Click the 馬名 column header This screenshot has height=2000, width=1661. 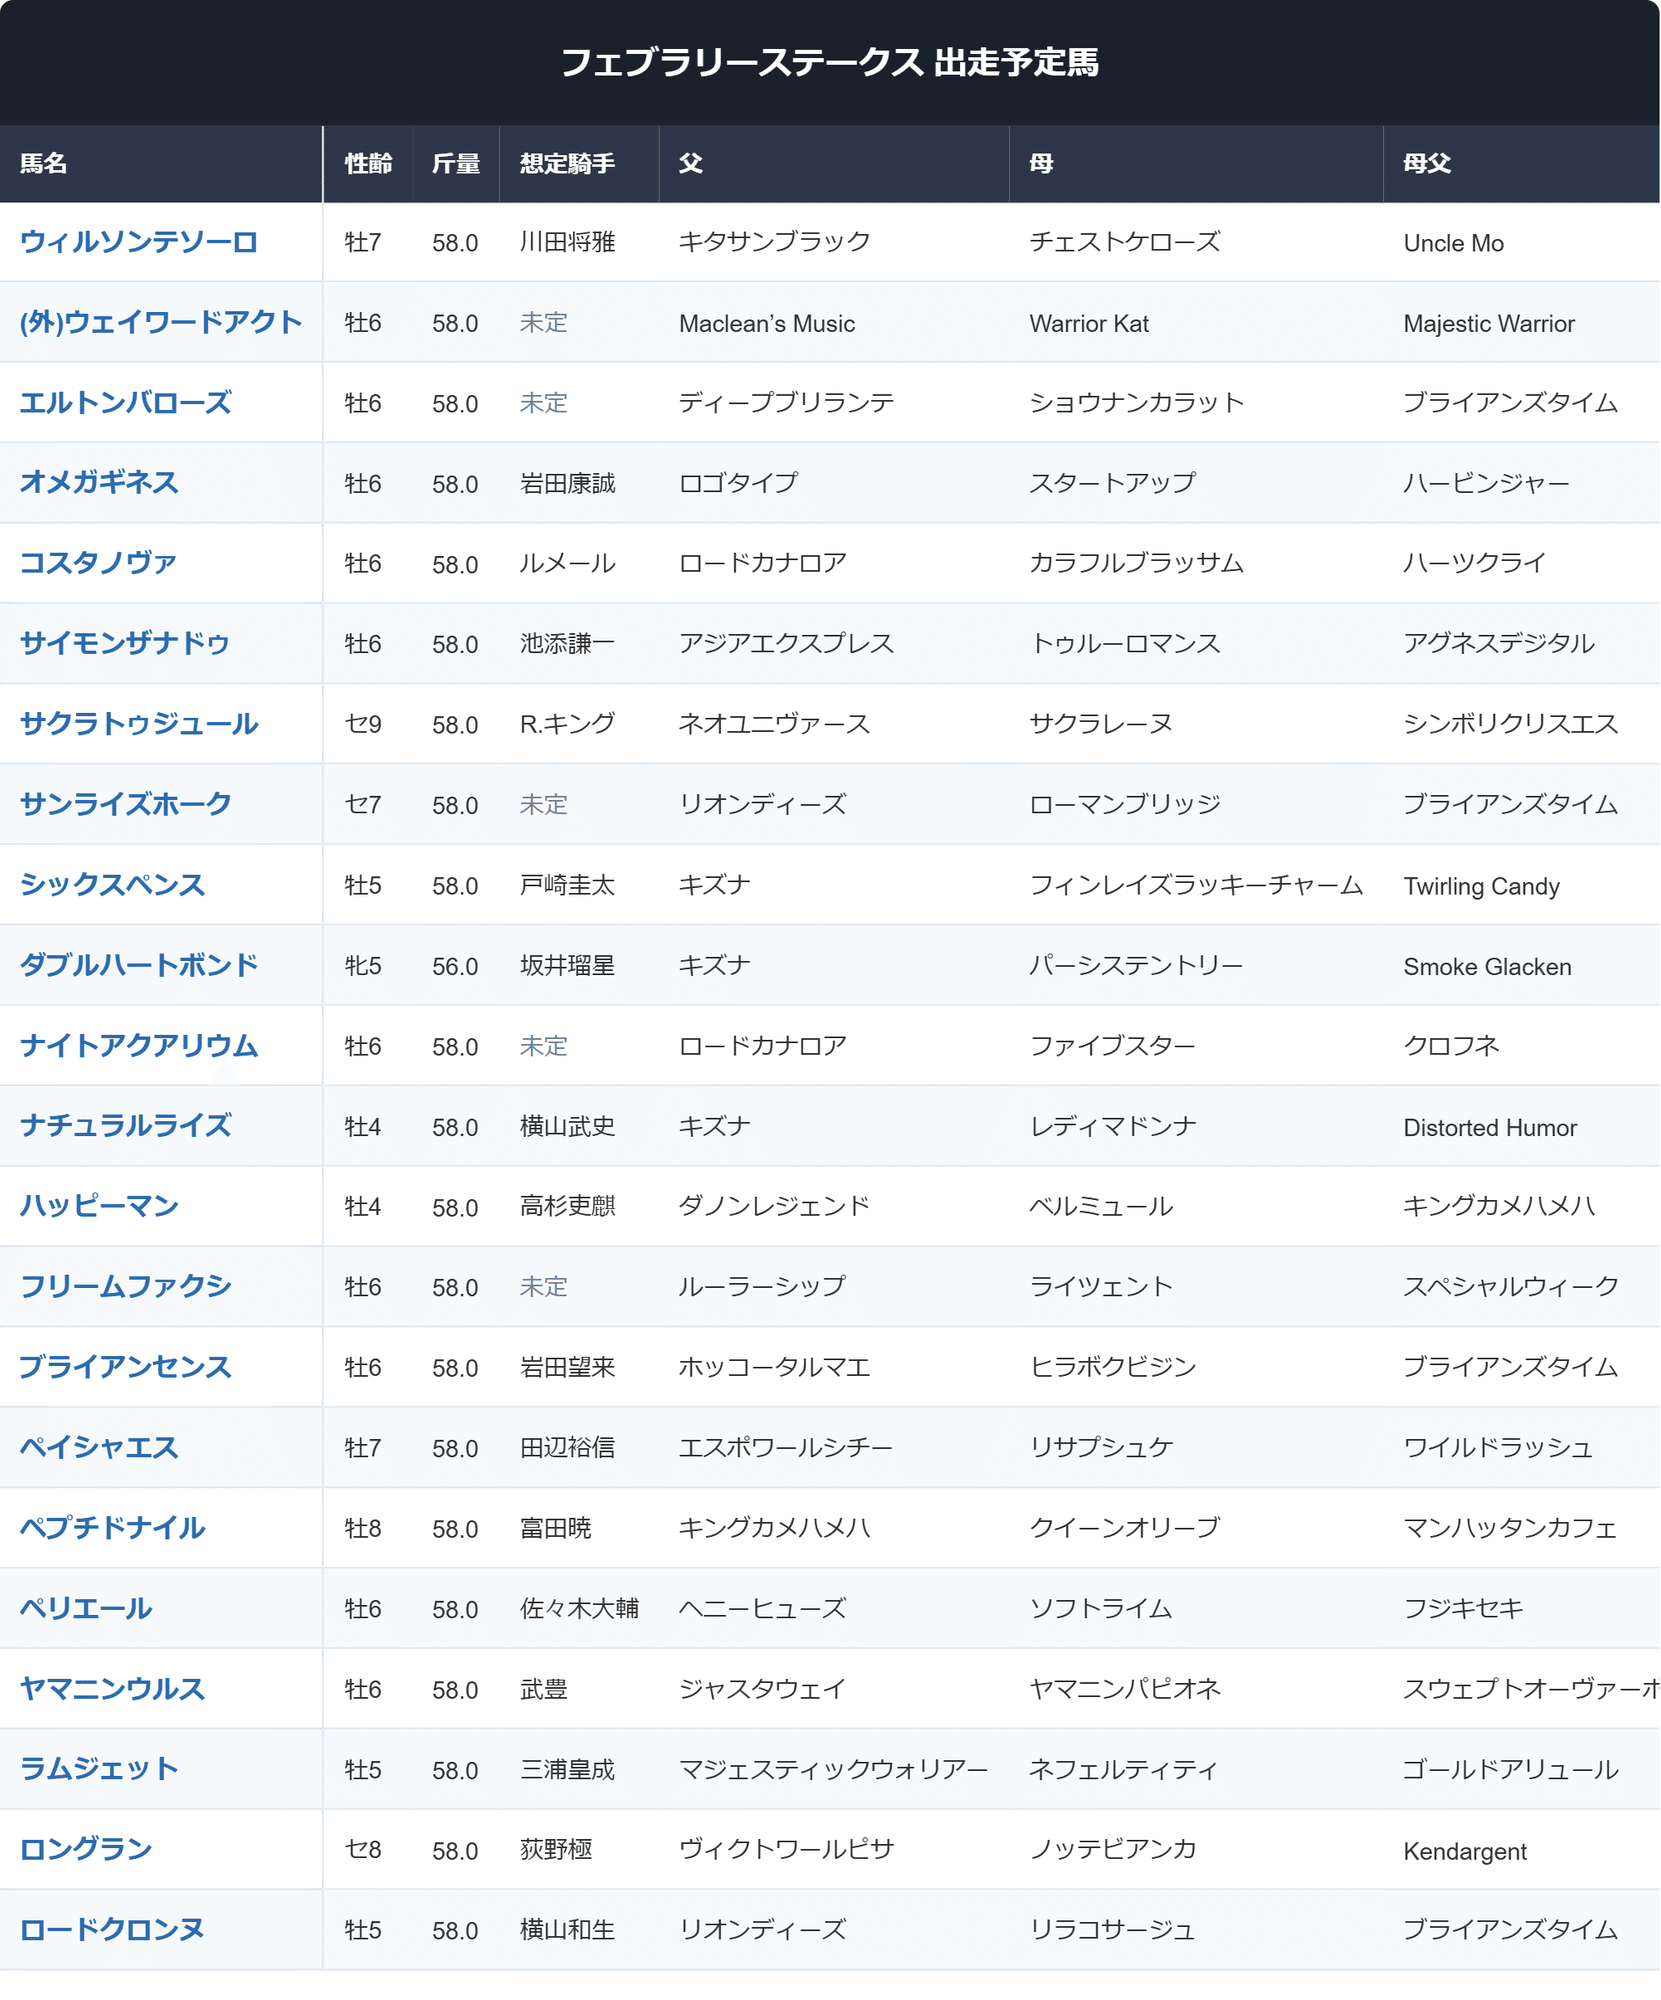[44, 164]
